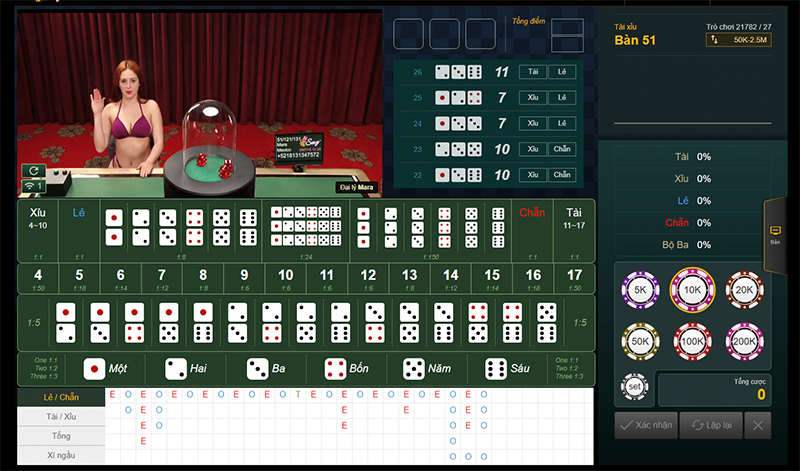Select the 50K betting chip

coord(640,341)
